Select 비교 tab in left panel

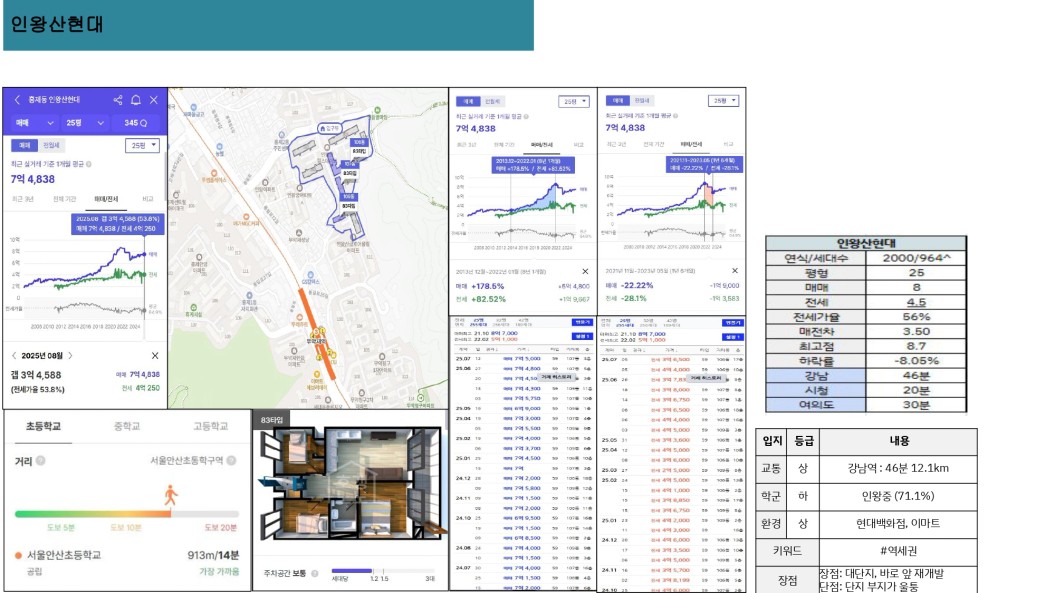(147, 199)
